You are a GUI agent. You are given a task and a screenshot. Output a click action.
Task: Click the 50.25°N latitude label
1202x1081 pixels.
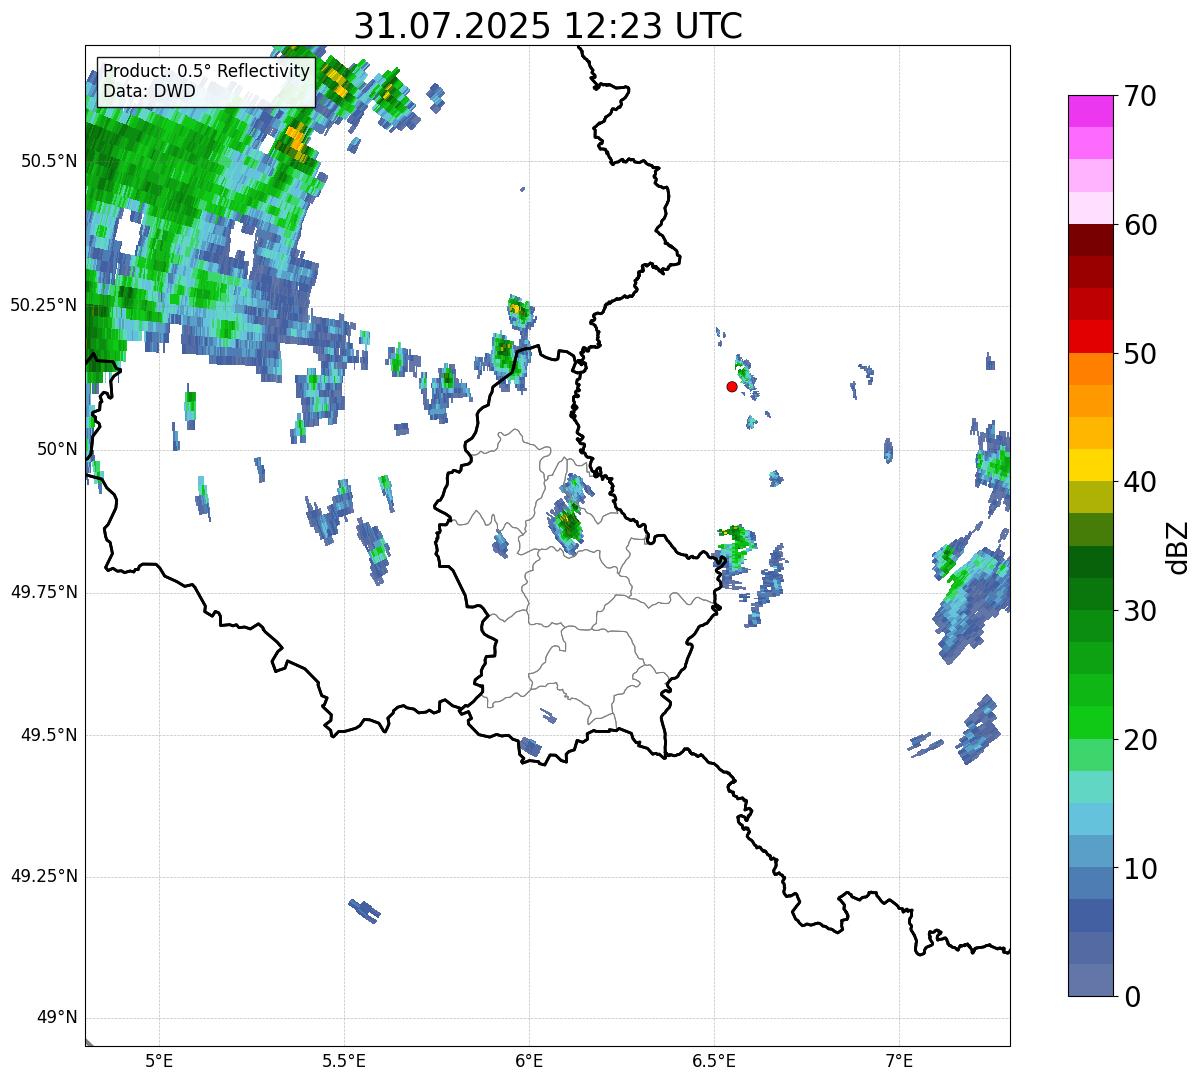(x=44, y=305)
